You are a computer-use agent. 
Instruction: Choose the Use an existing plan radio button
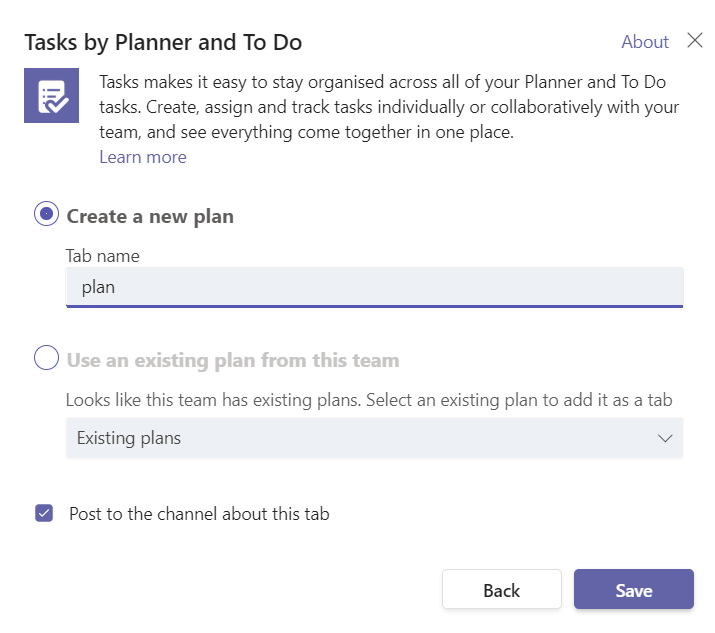click(x=47, y=358)
